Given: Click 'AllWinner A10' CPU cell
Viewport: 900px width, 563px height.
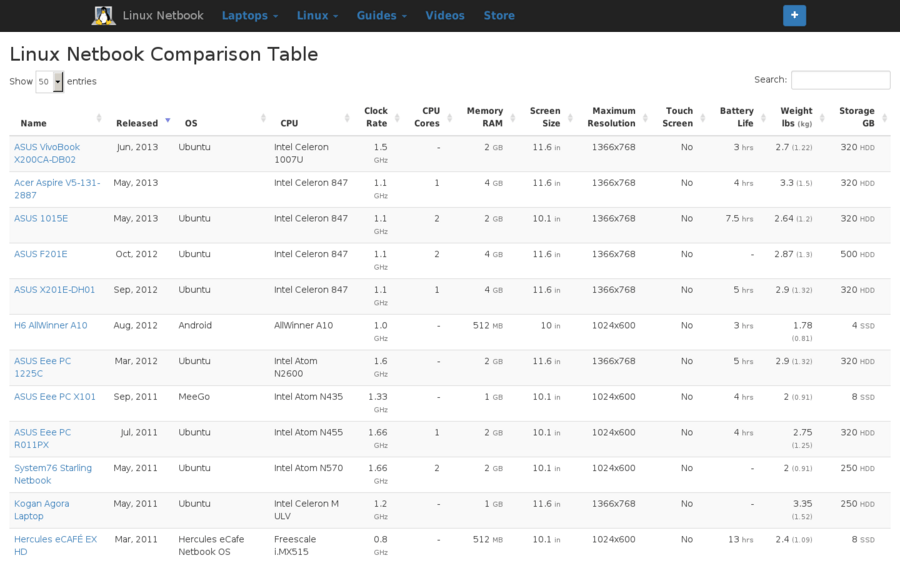Looking at the screenshot, I should [x=303, y=325].
